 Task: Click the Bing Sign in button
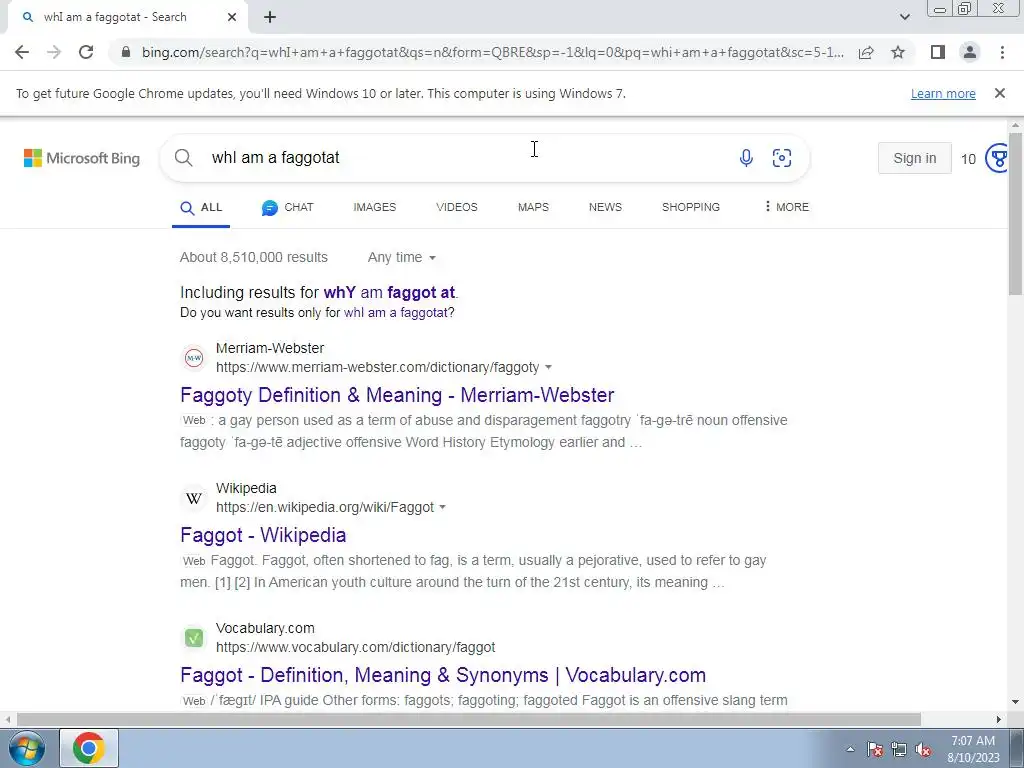point(914,158)
